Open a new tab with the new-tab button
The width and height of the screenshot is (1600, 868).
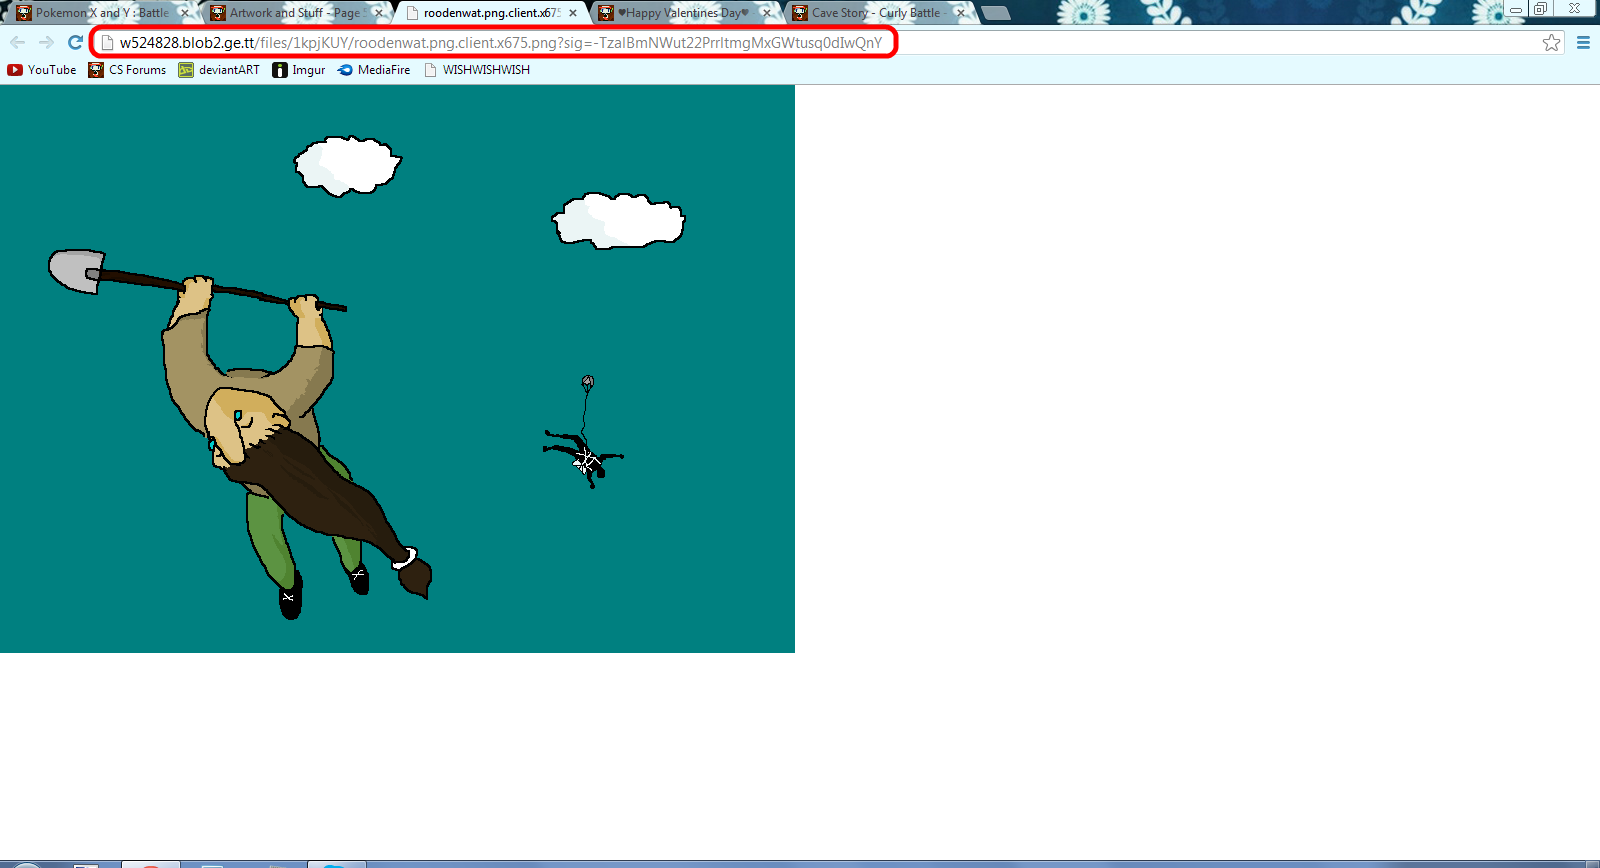pos(995,13)
